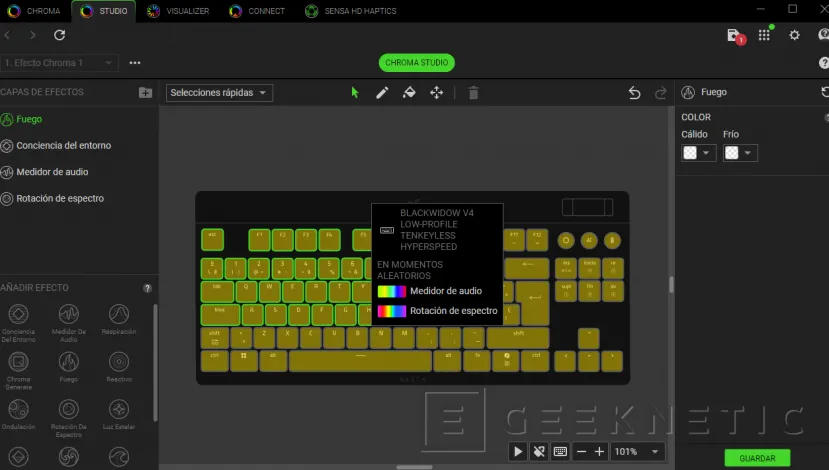829x470 pixels.
Task: Undo the last action
Action: [x=634, y=93]
